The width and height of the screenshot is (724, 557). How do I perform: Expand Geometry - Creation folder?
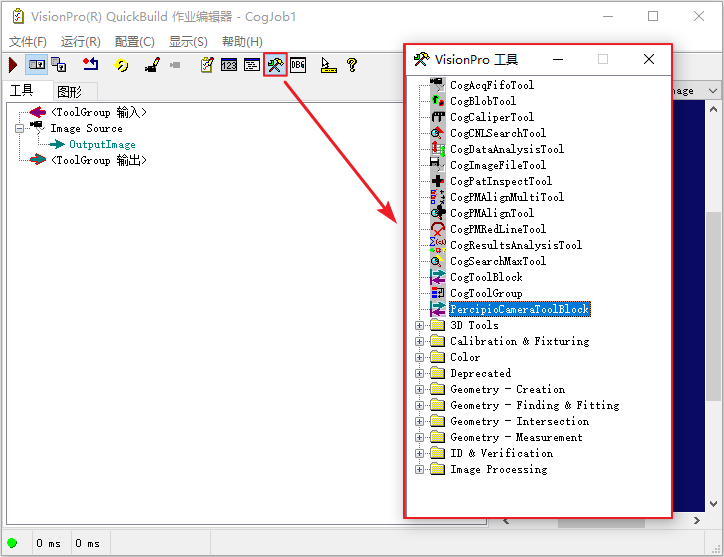pos(419,389)
